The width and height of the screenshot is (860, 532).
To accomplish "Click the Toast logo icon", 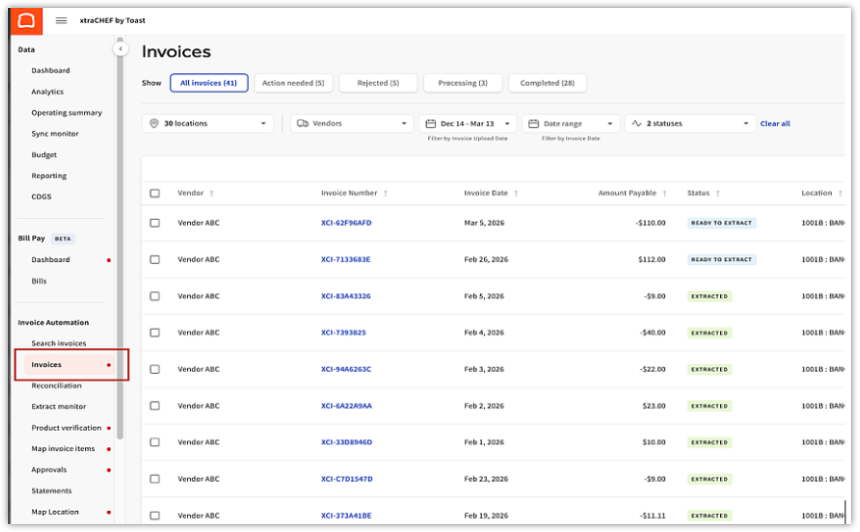I will (27, 20).
